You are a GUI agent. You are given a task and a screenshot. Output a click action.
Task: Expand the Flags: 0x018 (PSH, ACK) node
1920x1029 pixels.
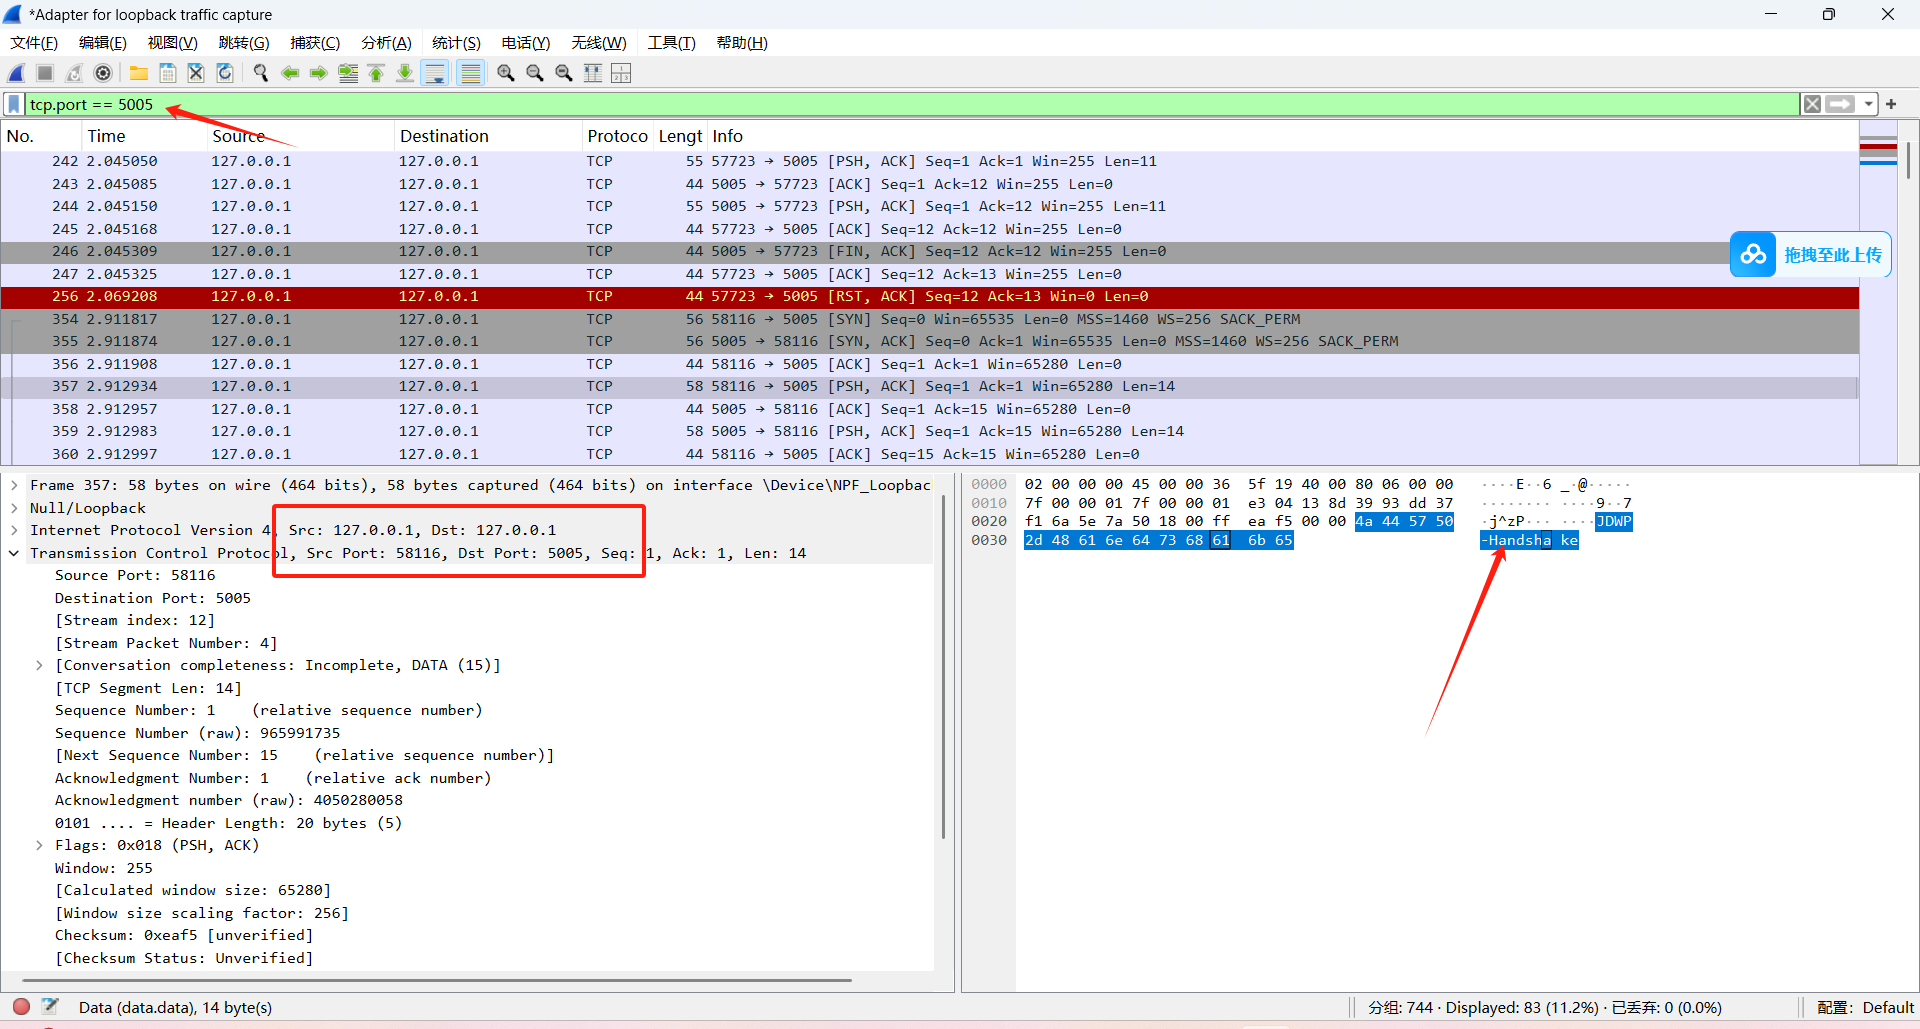click(40, 845)
